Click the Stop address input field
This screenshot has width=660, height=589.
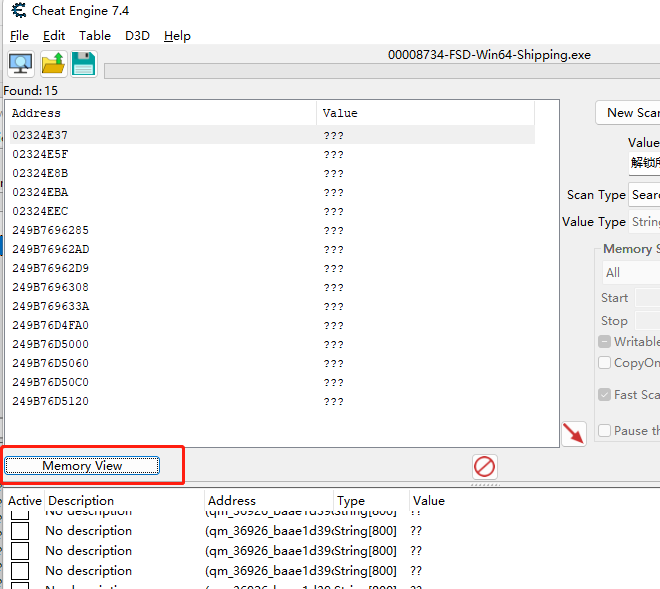647,321
